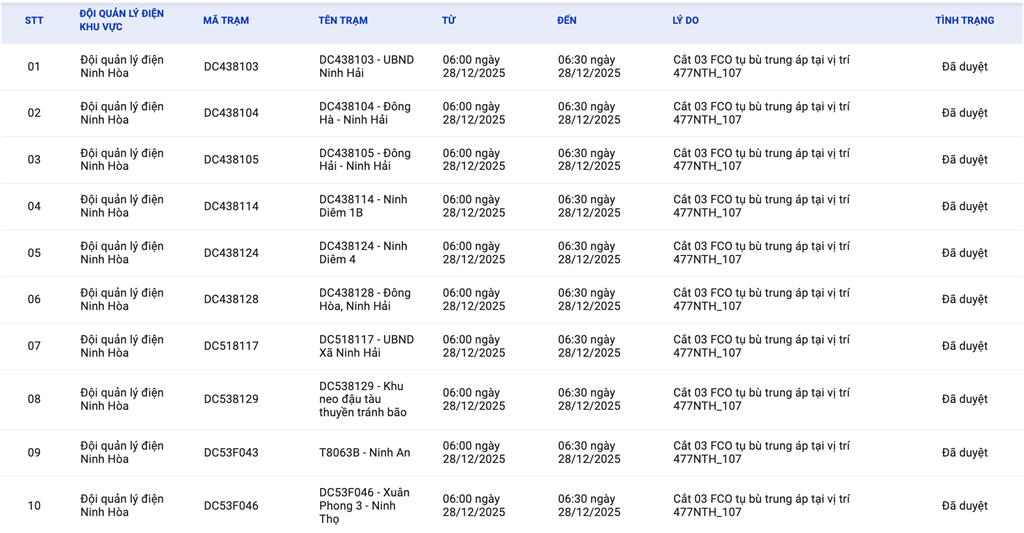The height and width of the screenshot is (533, 1024).
Task: Click station name DC438114 - Ninh Diêm 1B
Action: pos(363,206)
